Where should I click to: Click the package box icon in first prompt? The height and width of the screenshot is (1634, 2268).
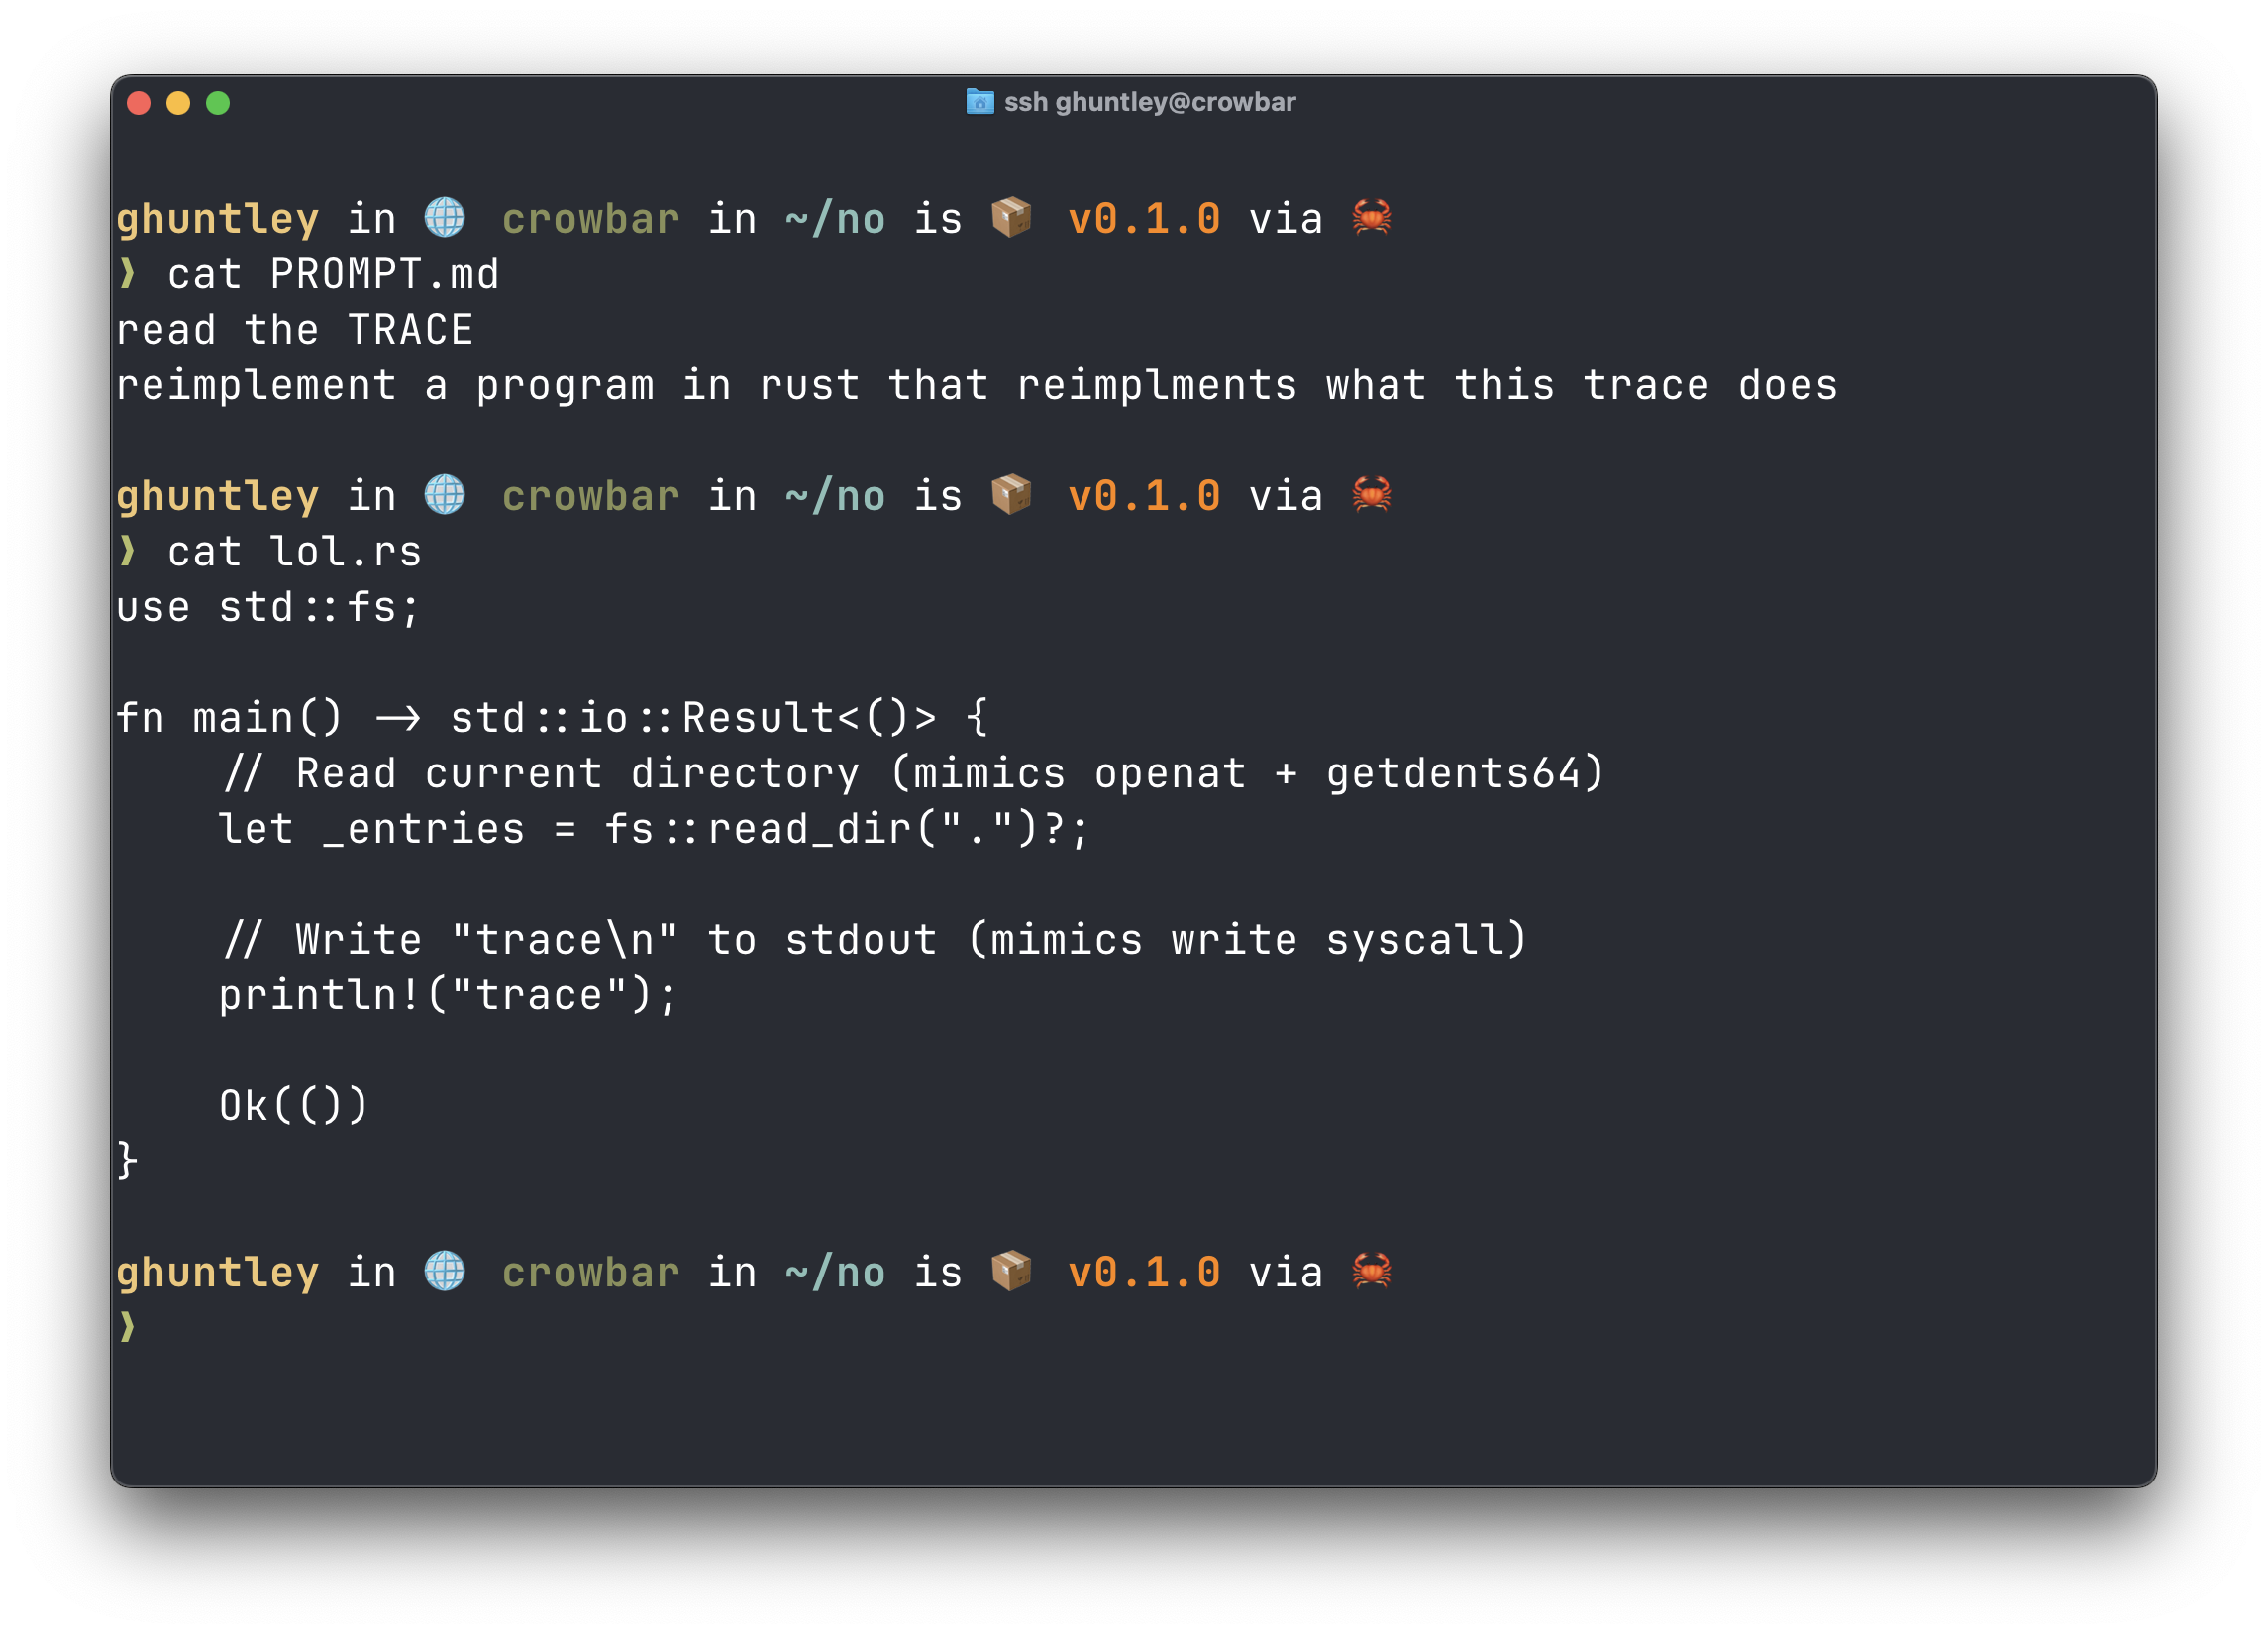click(x=1011, y=217)
